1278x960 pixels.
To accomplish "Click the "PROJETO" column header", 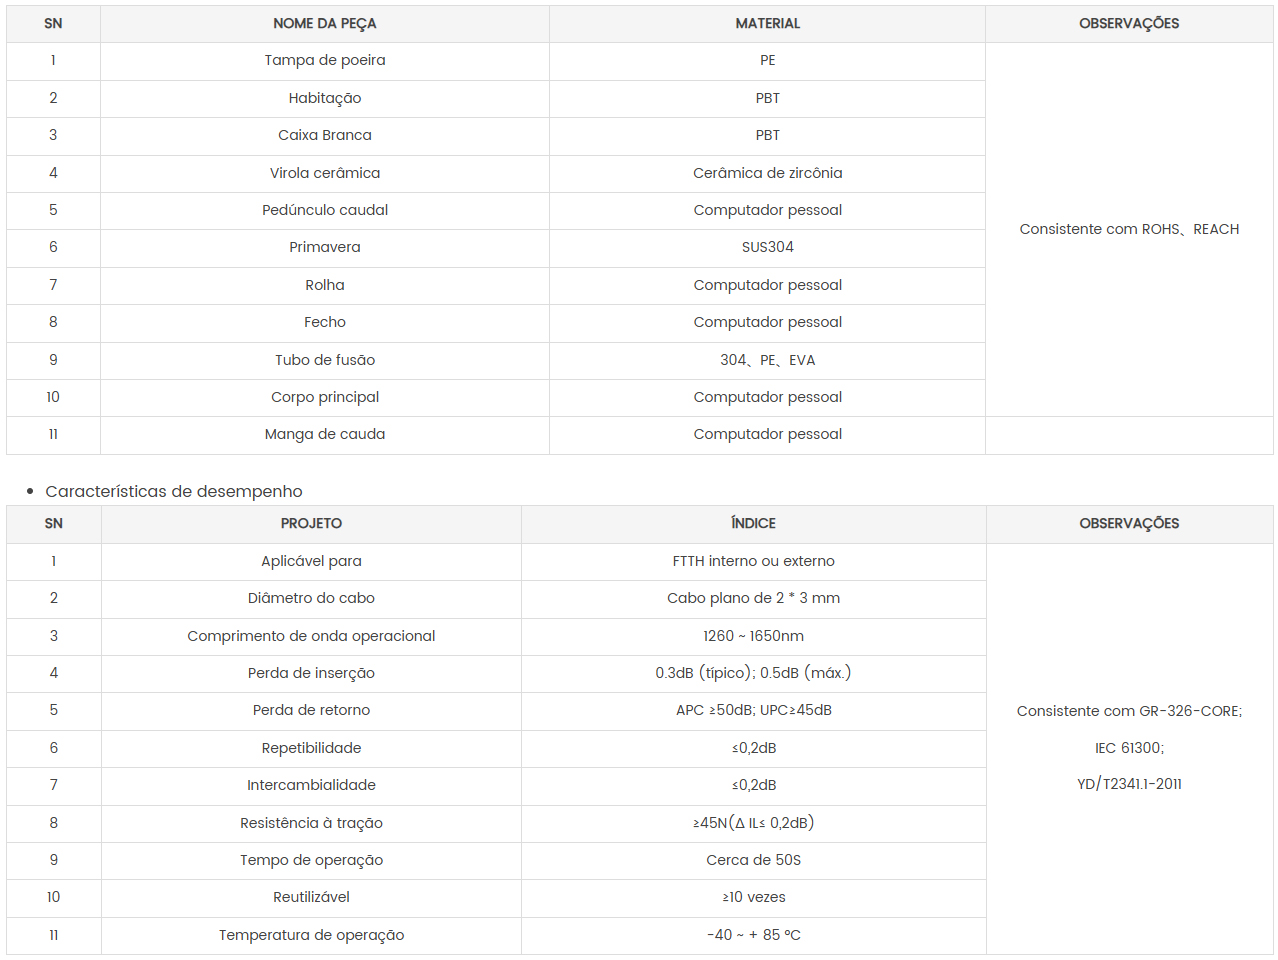I will click(x=311, y=524).
